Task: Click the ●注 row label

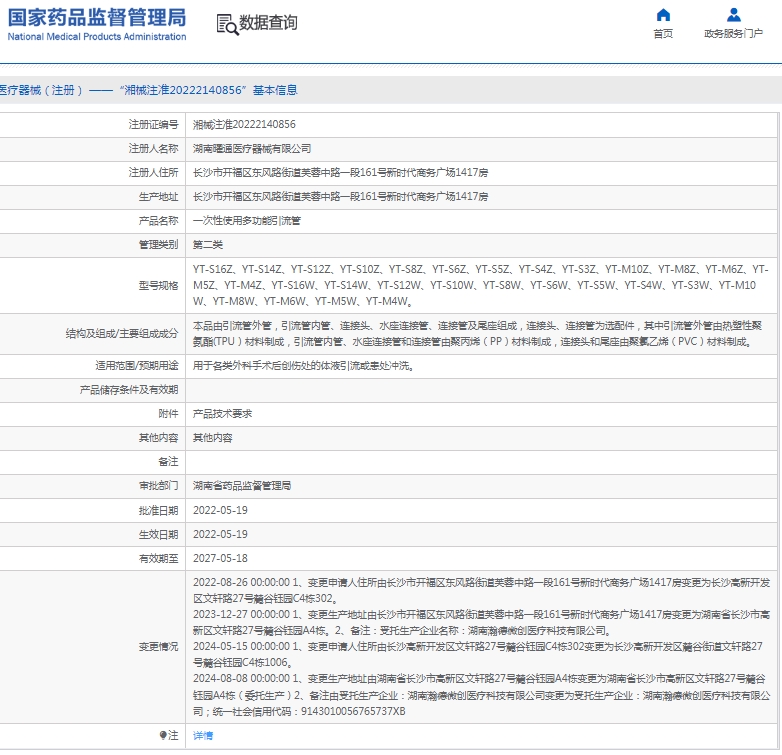Action: point(169,735)
